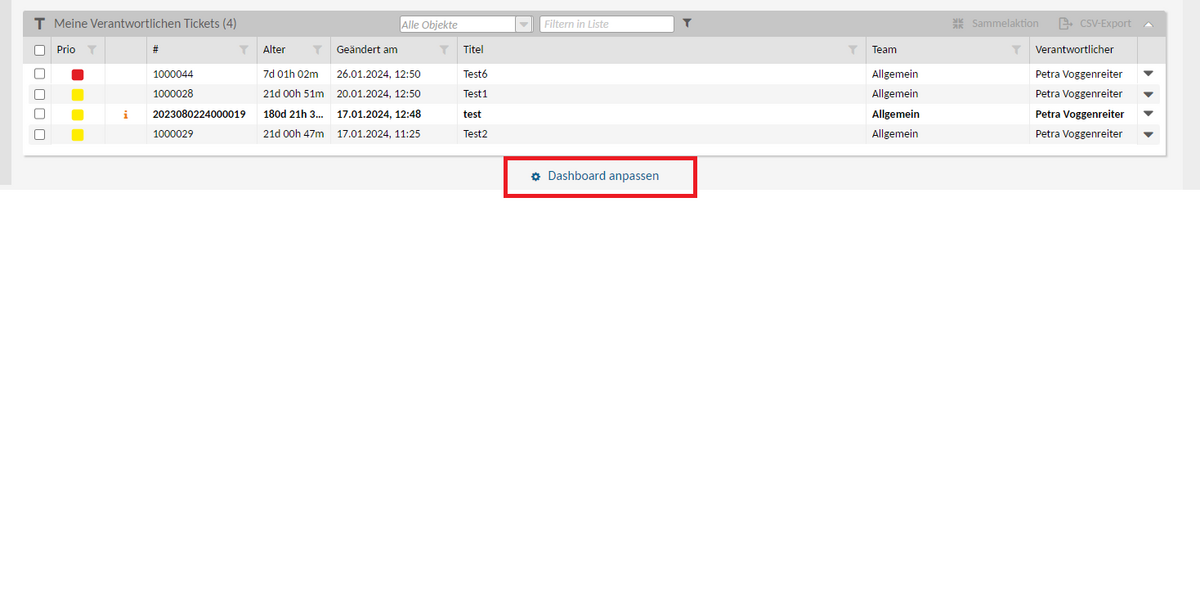Click the Team column header
The width and height of the screenshot is (1200, 589).
tap(884, 50)
